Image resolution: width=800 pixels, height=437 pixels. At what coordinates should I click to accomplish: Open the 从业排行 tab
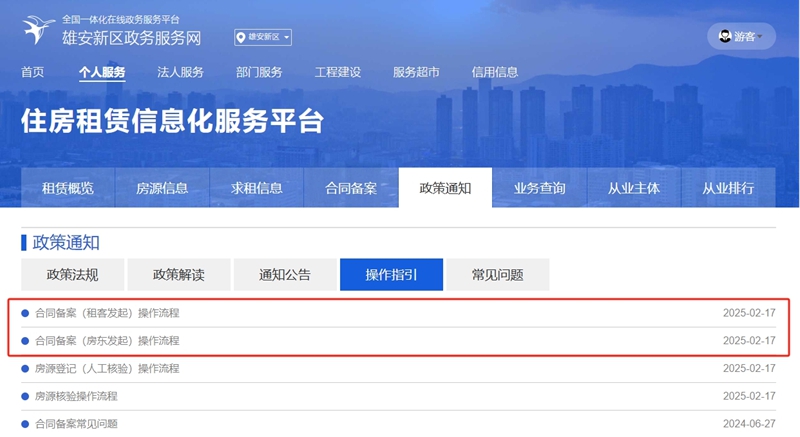click(x=728, y=188)
